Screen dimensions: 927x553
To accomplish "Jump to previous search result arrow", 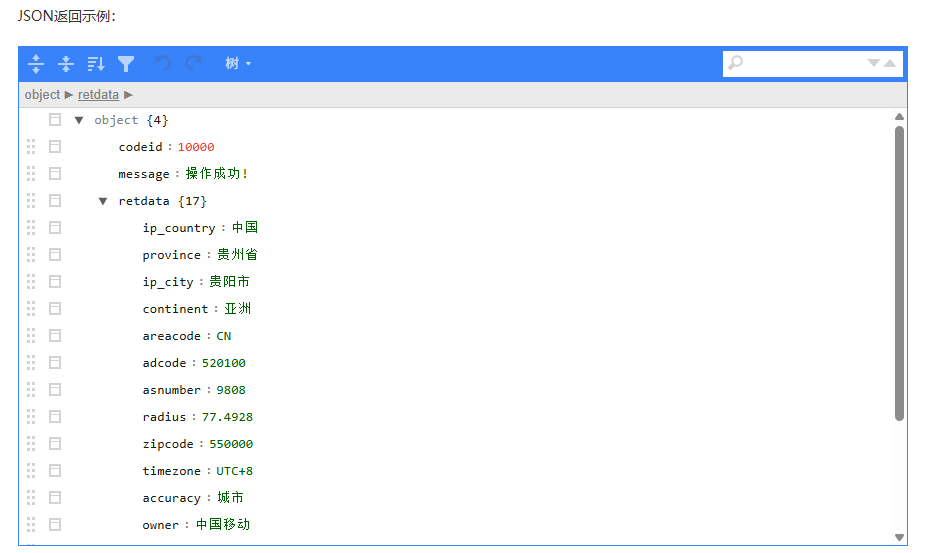I will click(x=890, y=63).
